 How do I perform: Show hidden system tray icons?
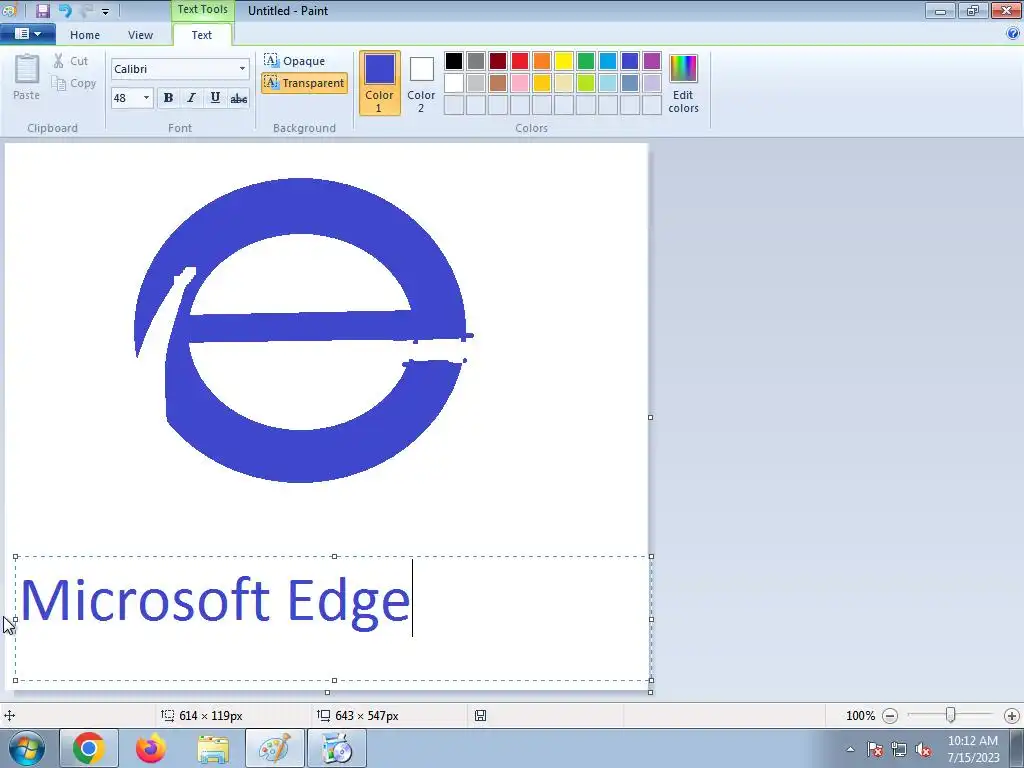pos(850,749)
